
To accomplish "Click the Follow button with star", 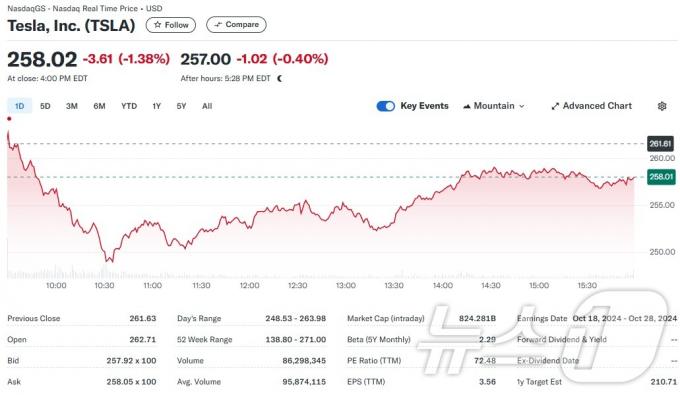I will (x=171, y=25).
